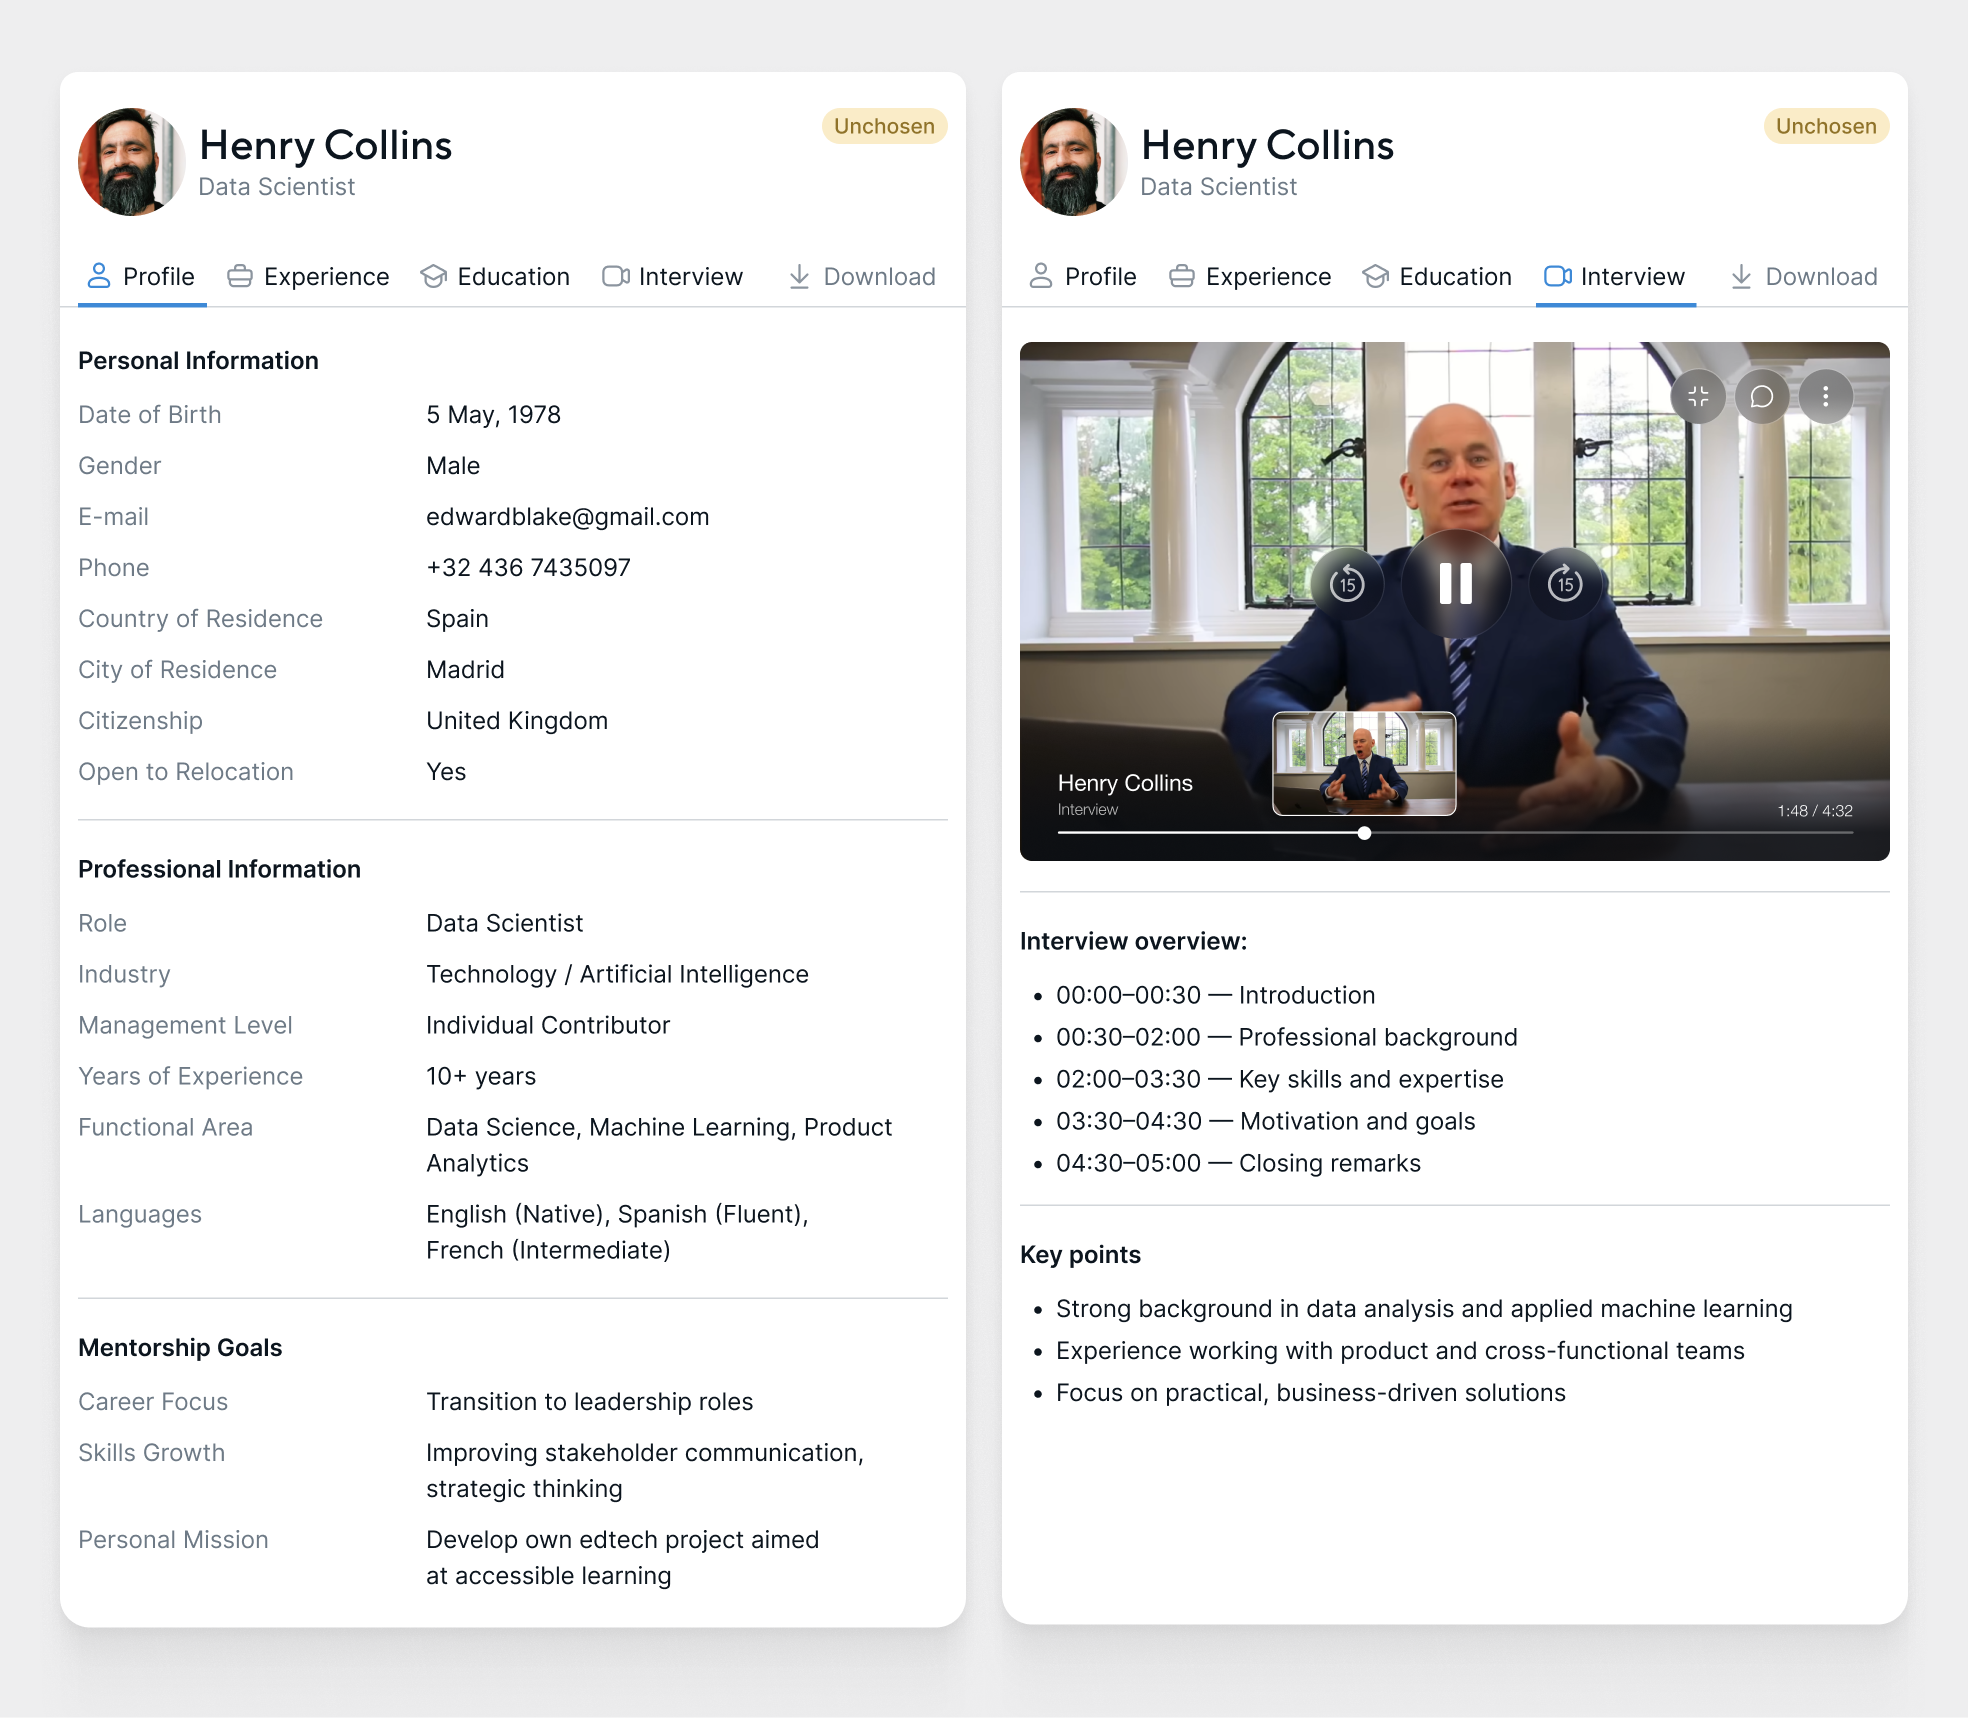Click Download in the right card
The image size is (1968, 1718).
pyautogui.click(x=1804, y=276)
